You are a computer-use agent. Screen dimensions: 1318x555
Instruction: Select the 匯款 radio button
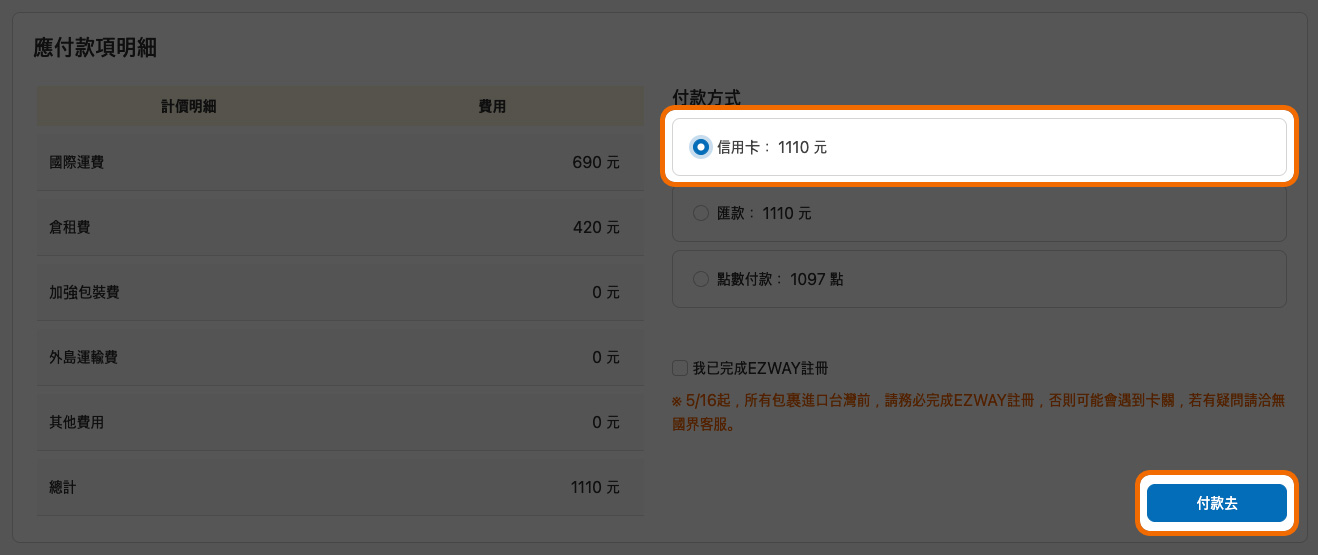[x=700, y=213]
